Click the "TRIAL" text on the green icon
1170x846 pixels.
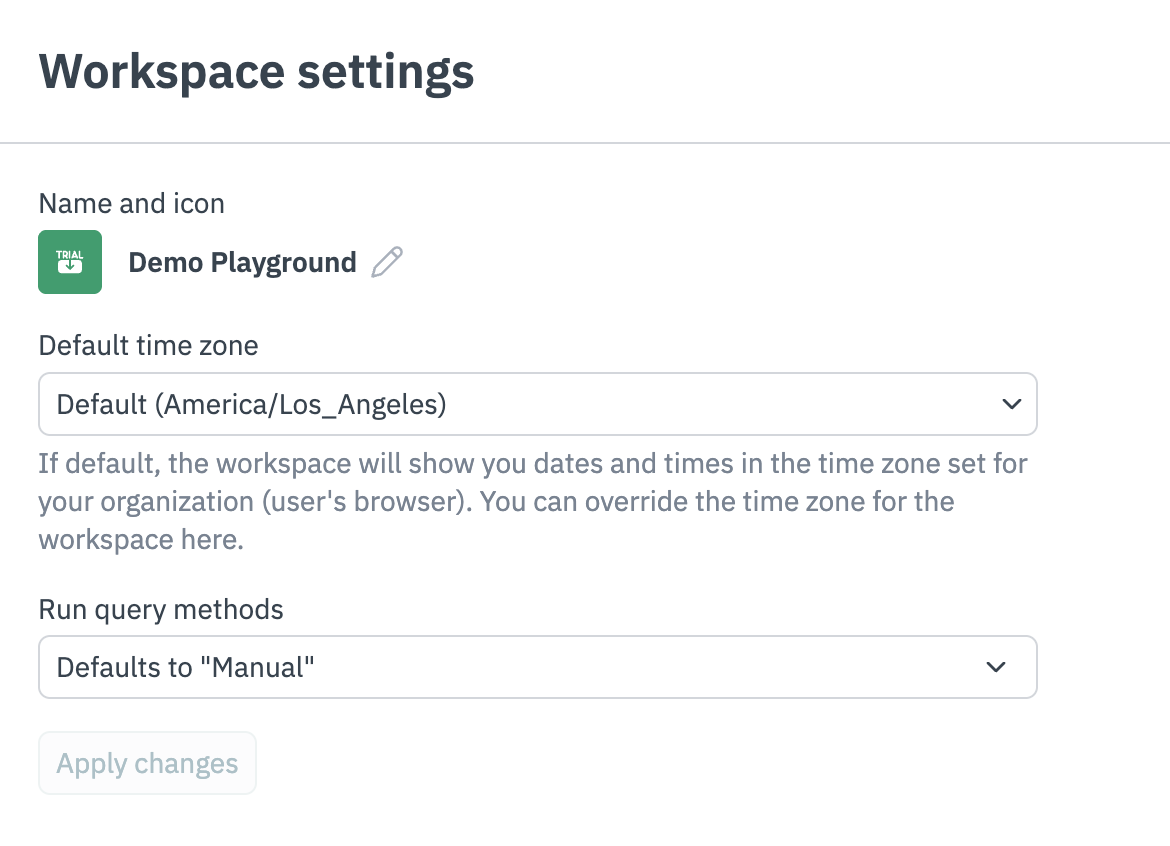click(70, 255)
